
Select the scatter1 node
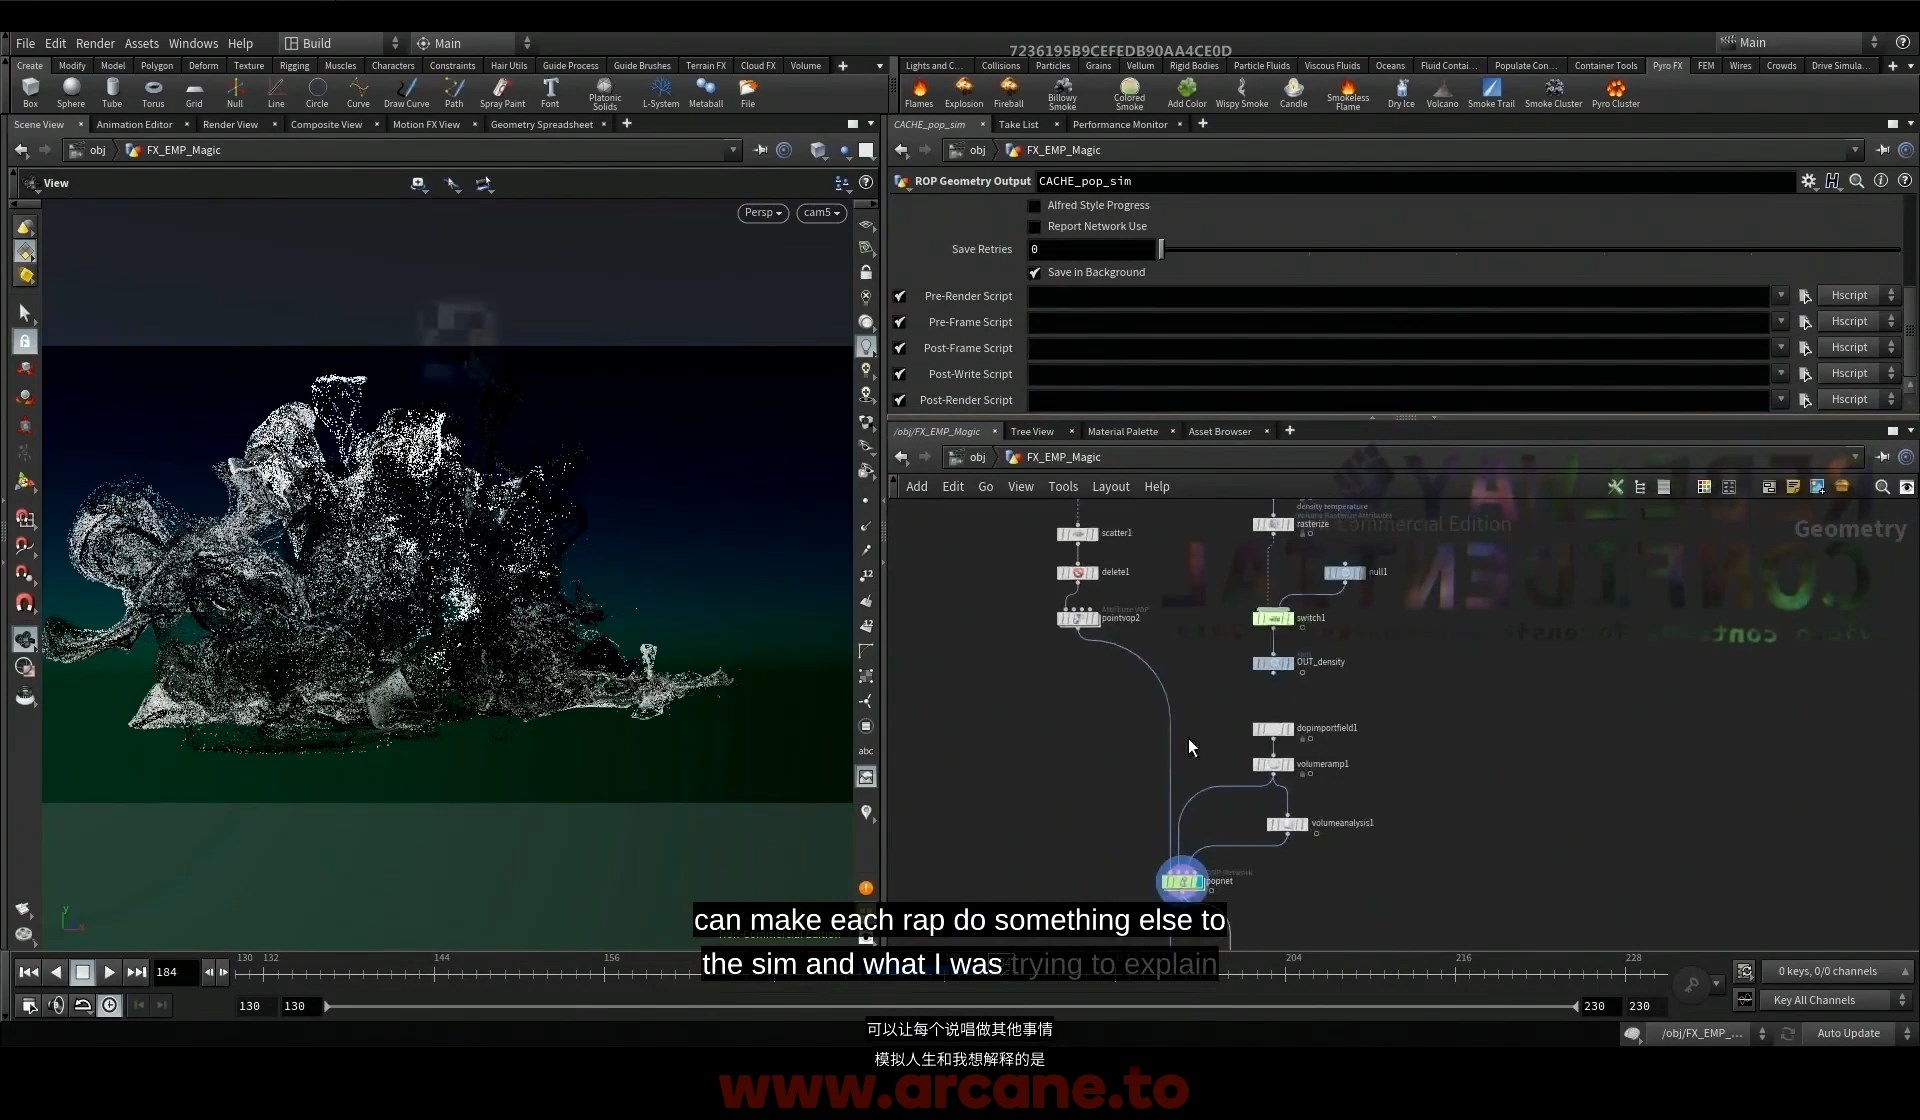coord(1078,534)
